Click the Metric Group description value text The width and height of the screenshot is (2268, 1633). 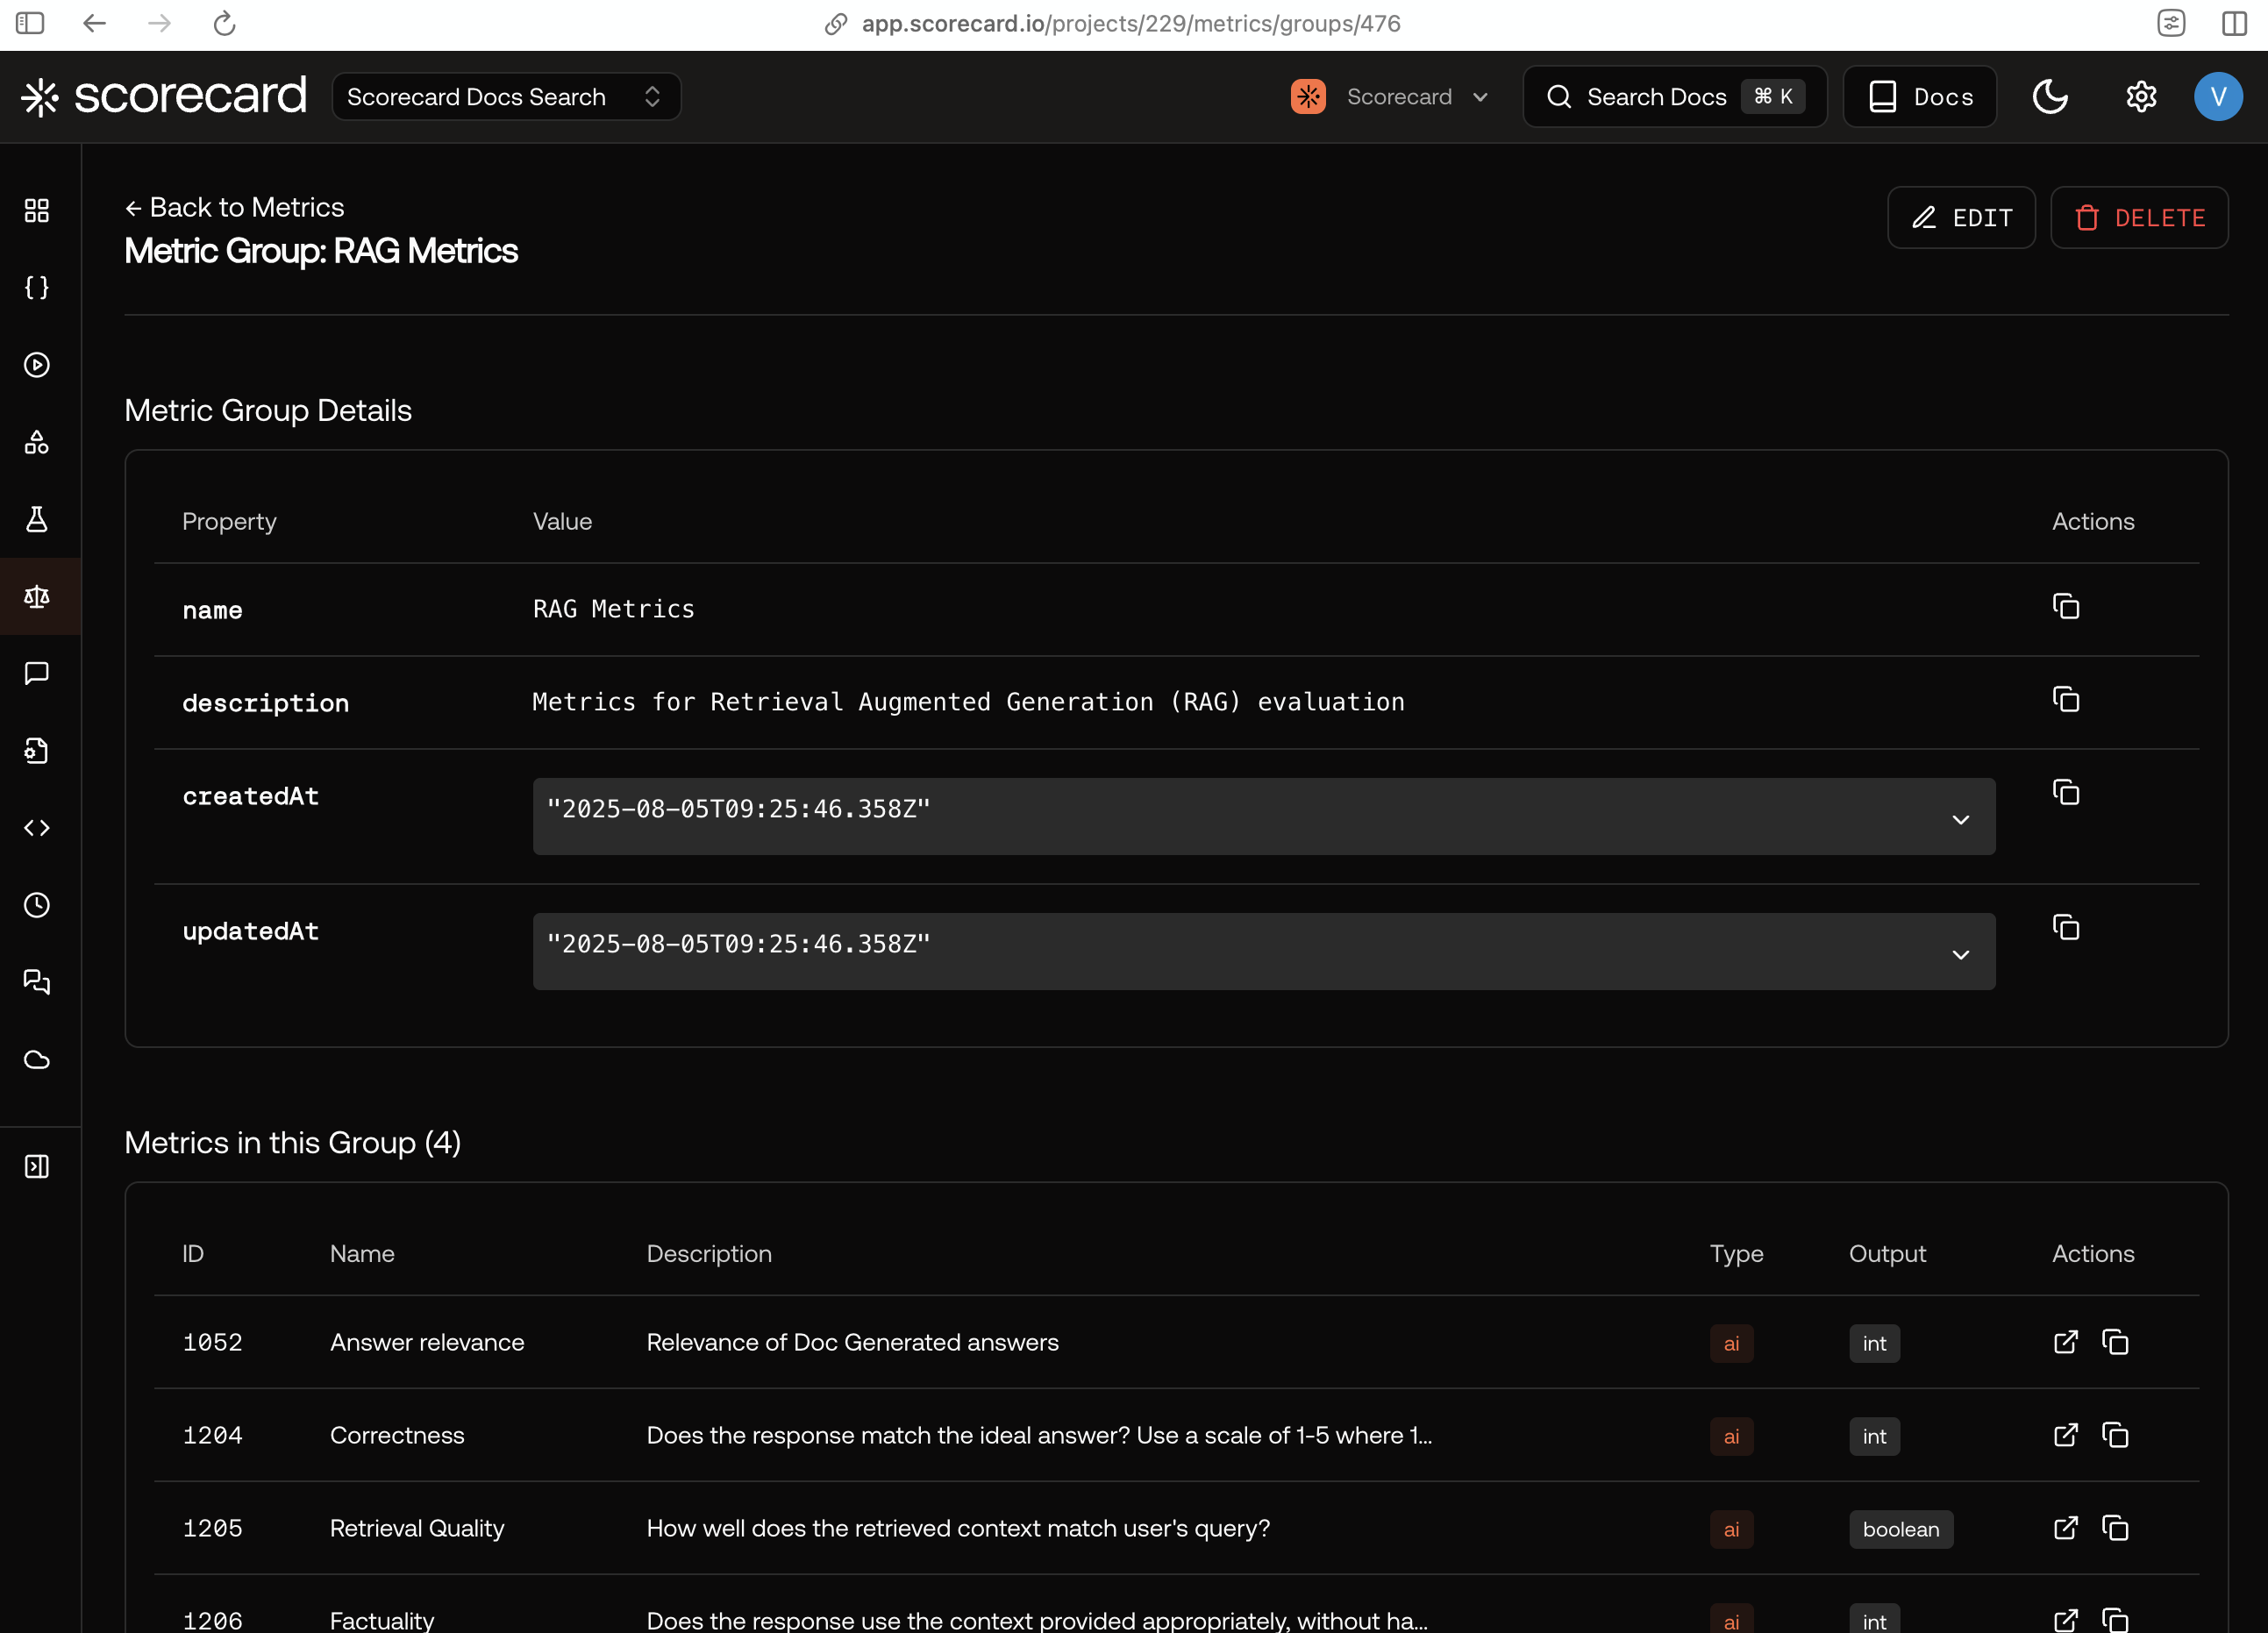pos(968,702)
